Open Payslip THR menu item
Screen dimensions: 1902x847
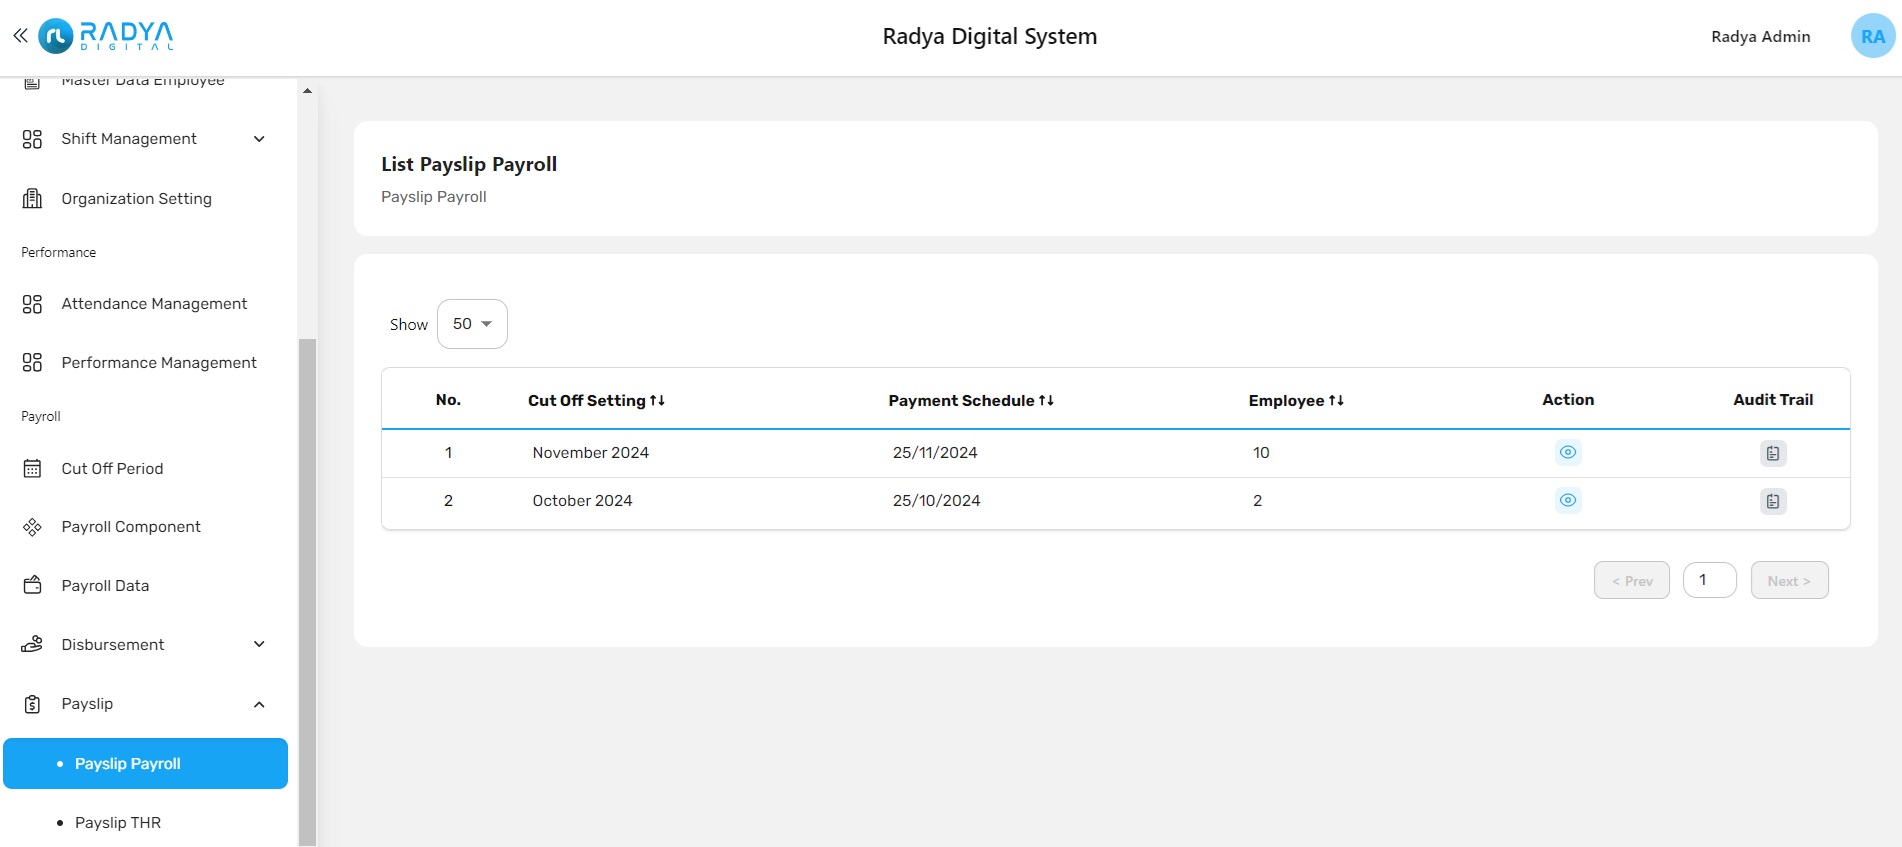[x=118, y=823]
